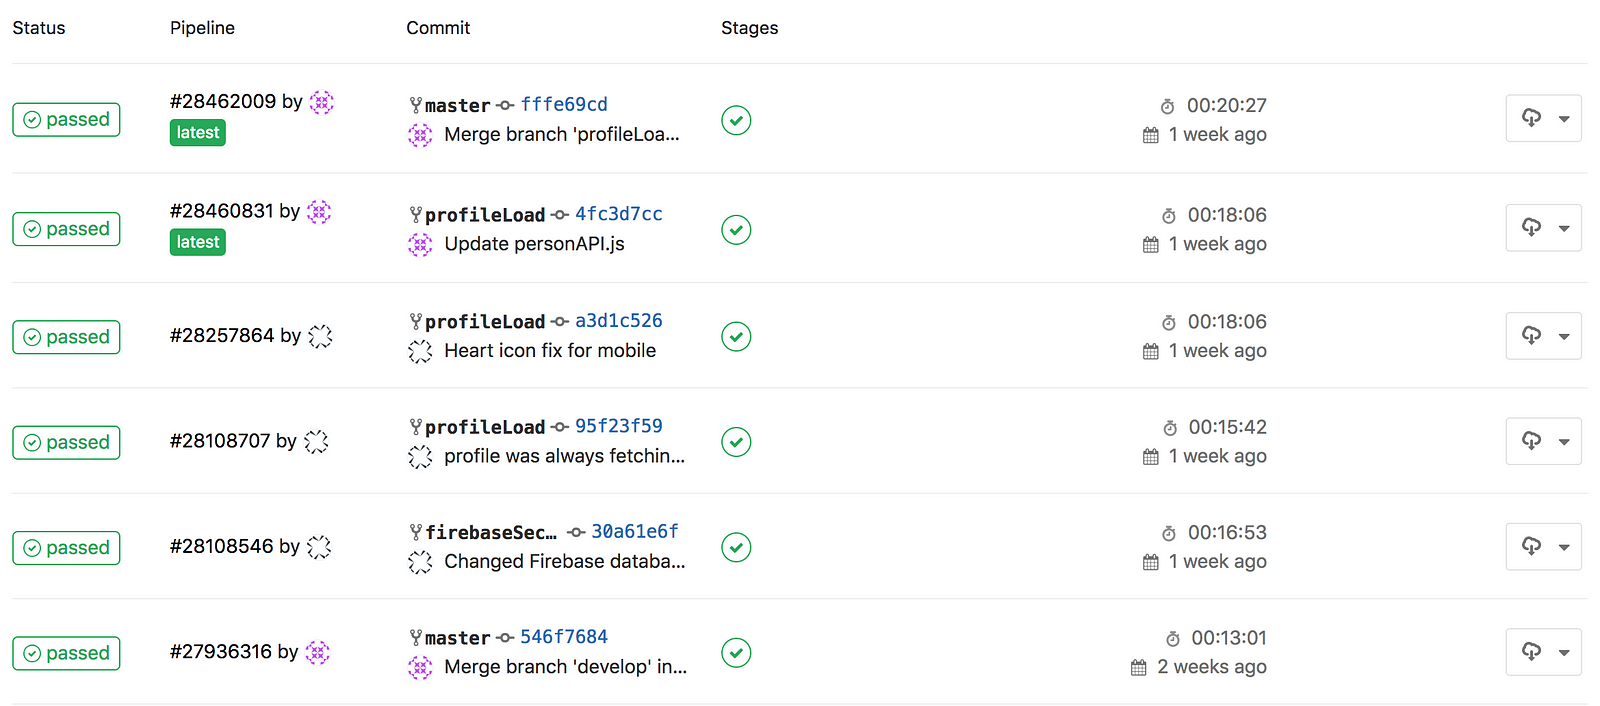Click the passed status badge for #27936316
Screen dimensions: 1600x706
point(66,653)
